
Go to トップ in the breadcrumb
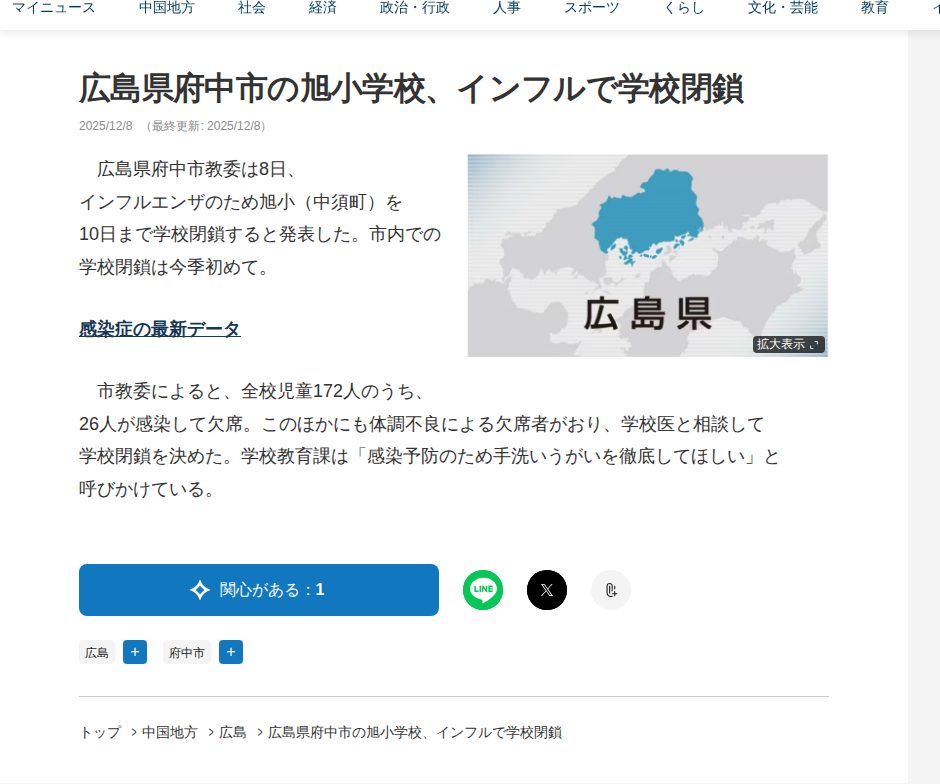(101, 732)
